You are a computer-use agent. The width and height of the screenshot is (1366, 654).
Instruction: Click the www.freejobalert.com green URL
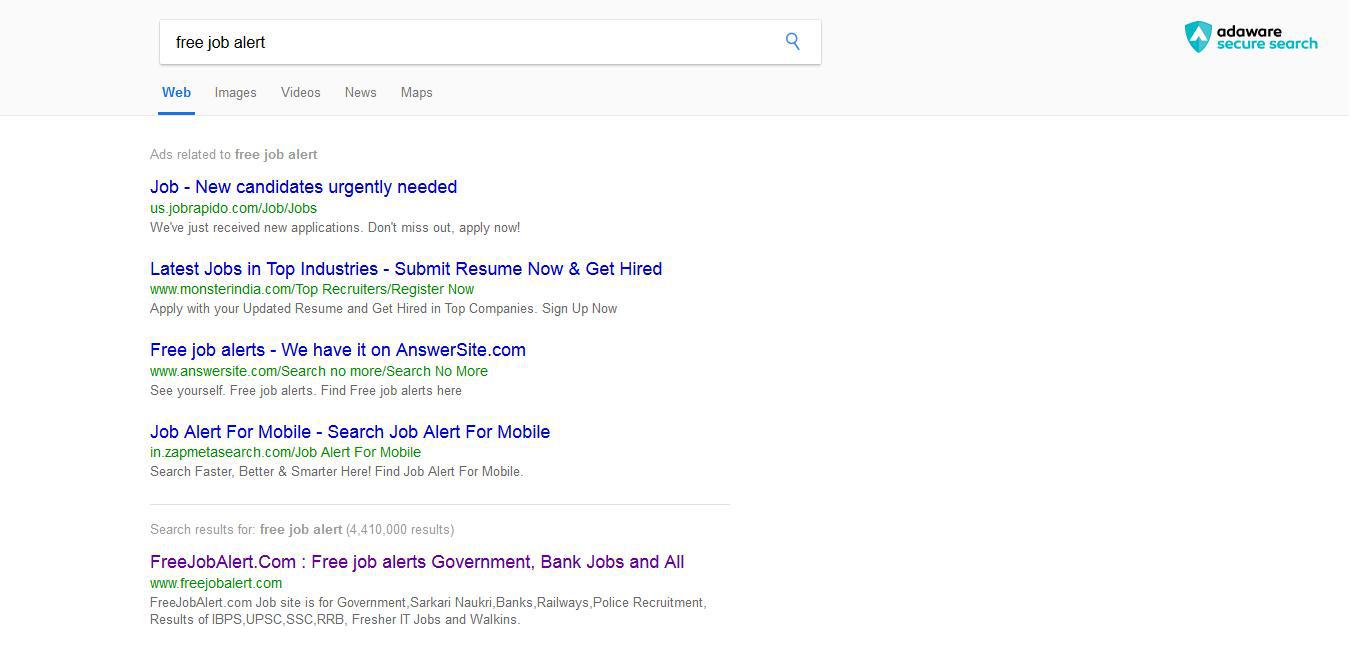click(214, 583)
